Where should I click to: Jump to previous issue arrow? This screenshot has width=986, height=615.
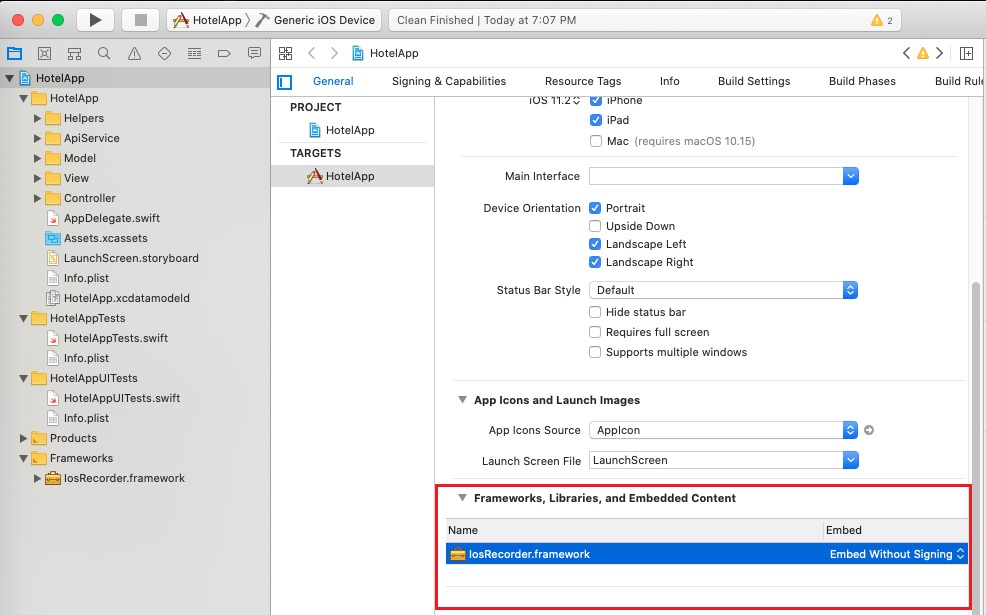click(906, 53)
